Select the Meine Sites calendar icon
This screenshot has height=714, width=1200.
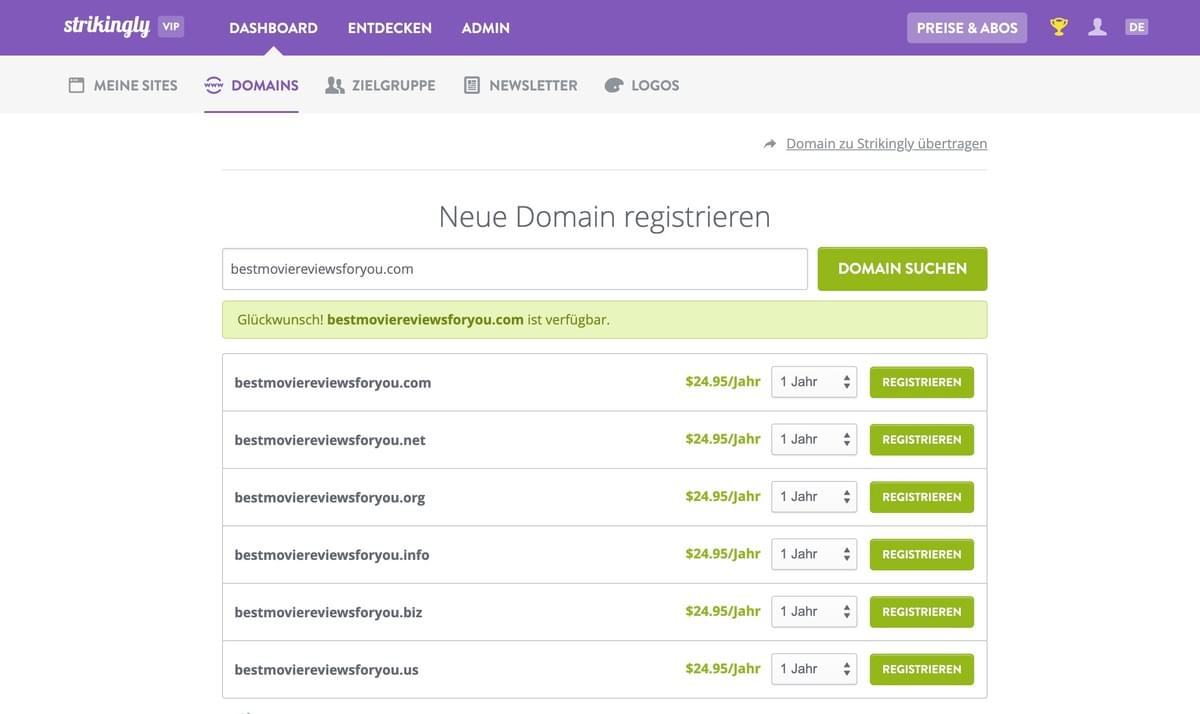tap(75, 85)
